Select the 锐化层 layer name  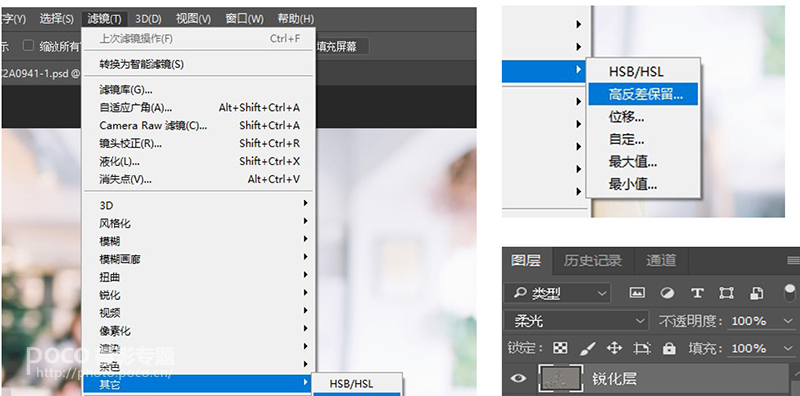614,379
